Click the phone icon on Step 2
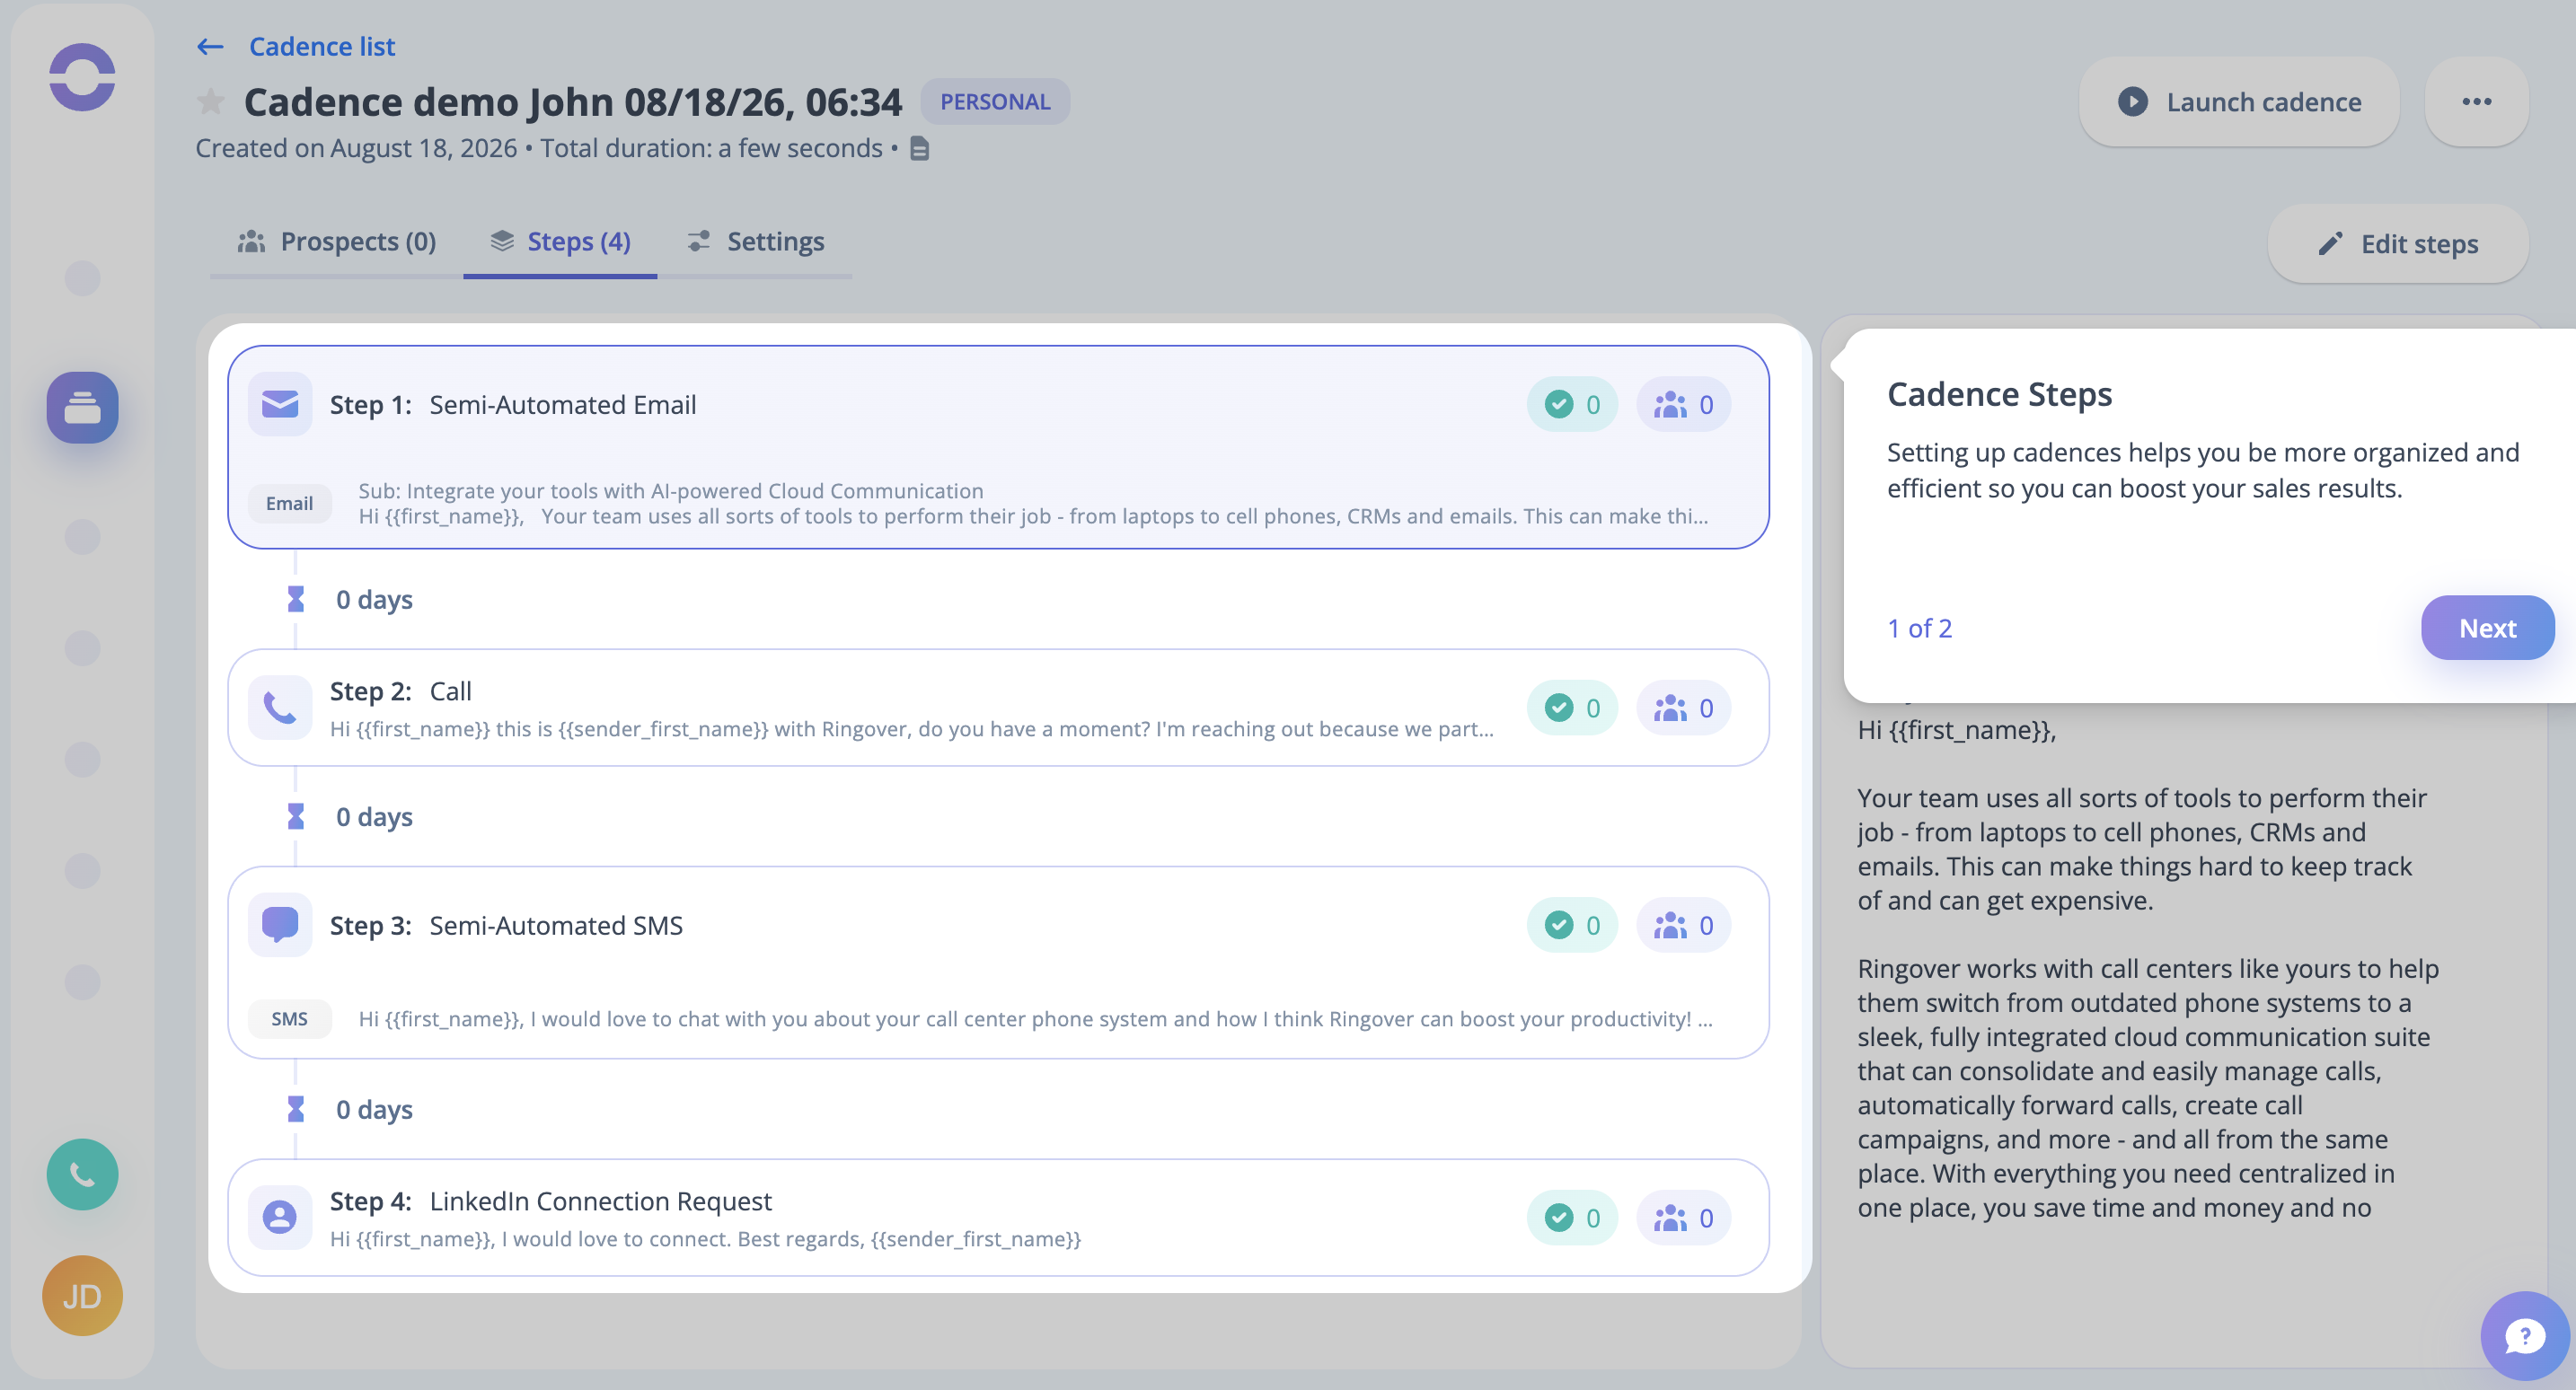The width and height of the screenshot is (2576, 1390). (280, 708)
